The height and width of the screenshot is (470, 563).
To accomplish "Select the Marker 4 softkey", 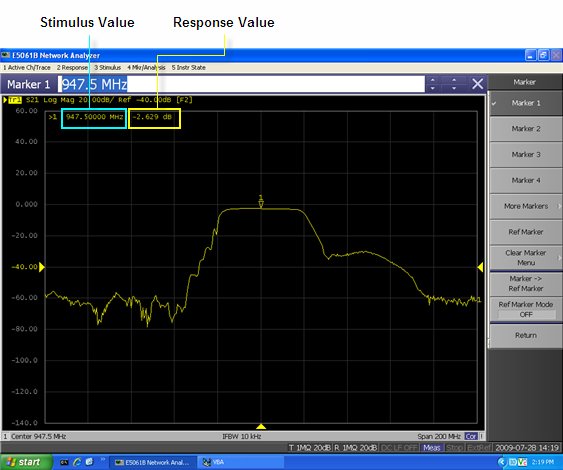I will tap(526, 181).
